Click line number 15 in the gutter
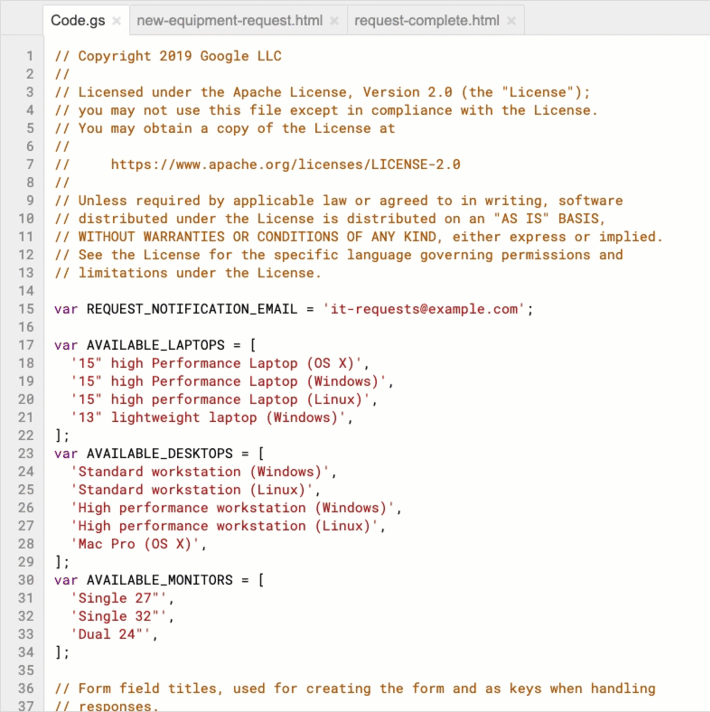The height and width of the screenshot is (712, 710). pyautogui.click(x=29, y=309)
